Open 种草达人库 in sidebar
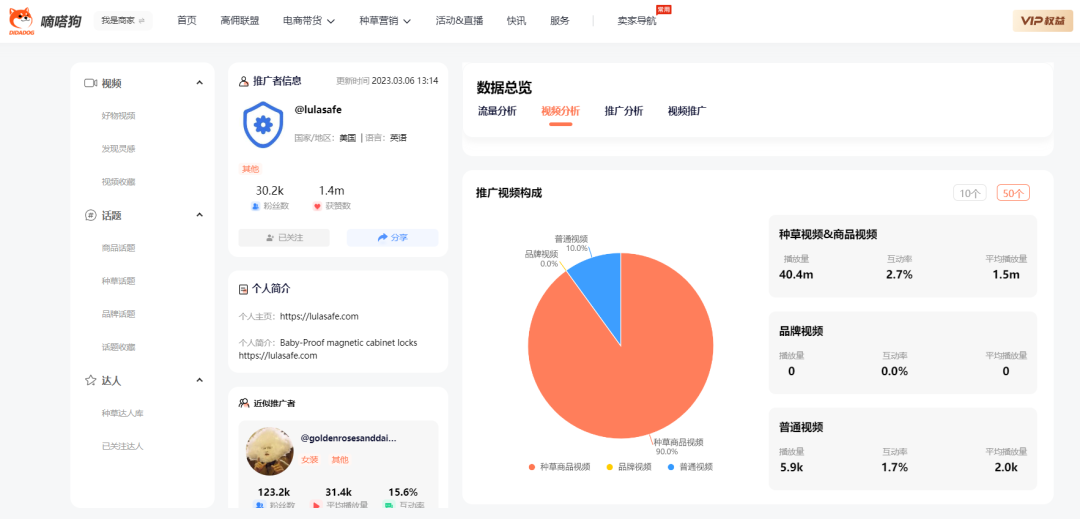This screenshot has width=1080, height=519. click(x=123, y=413)
